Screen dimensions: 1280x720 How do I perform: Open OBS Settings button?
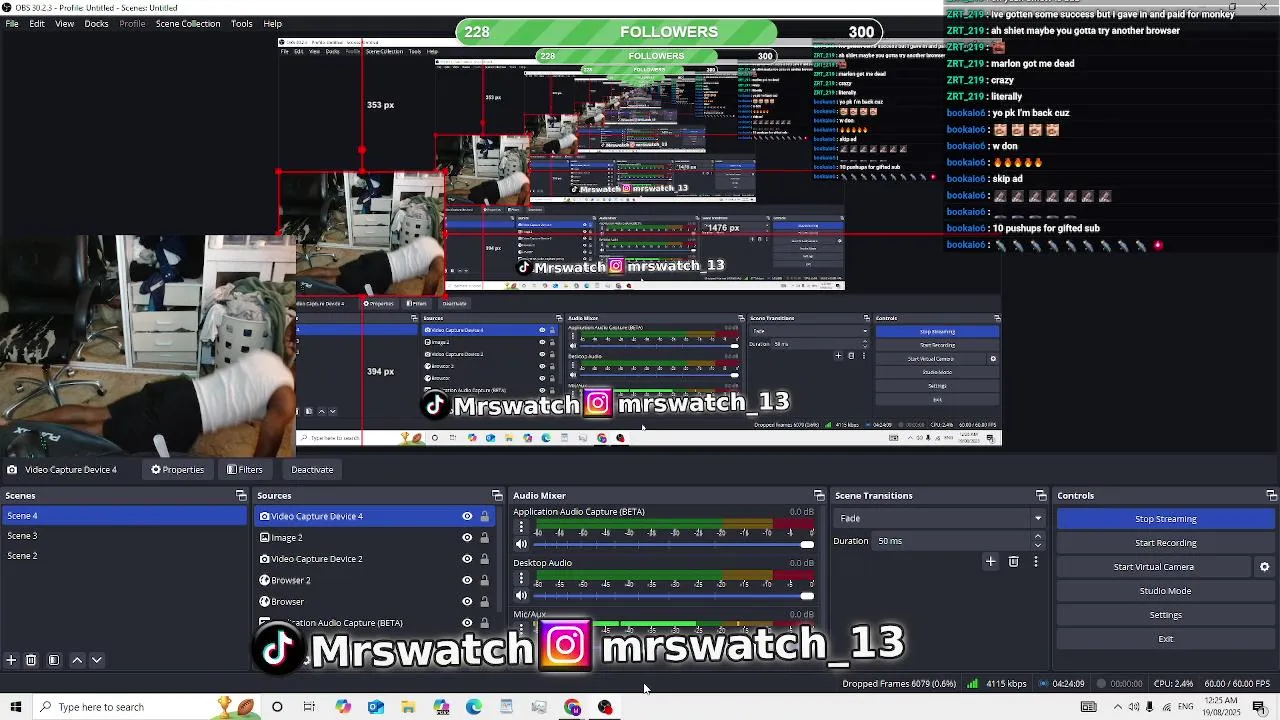pos(1165,615)
